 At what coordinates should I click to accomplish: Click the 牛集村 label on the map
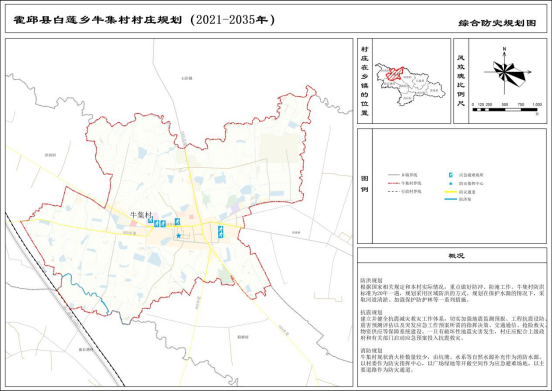pos(141,214)
